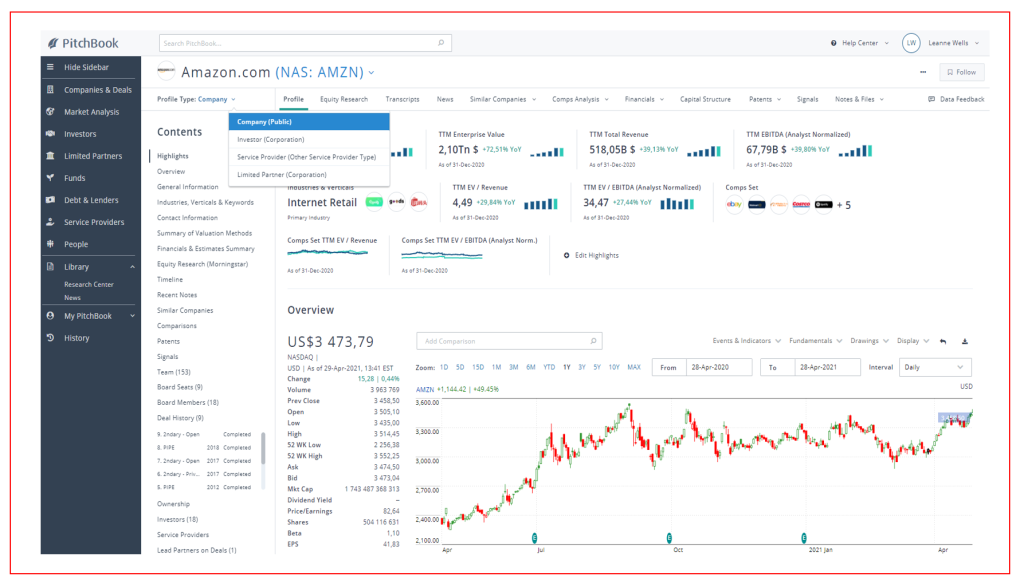This screenshot has height=584, width=1024.
Task: Collapse the Library sidebar section
Action: (133, 267)
